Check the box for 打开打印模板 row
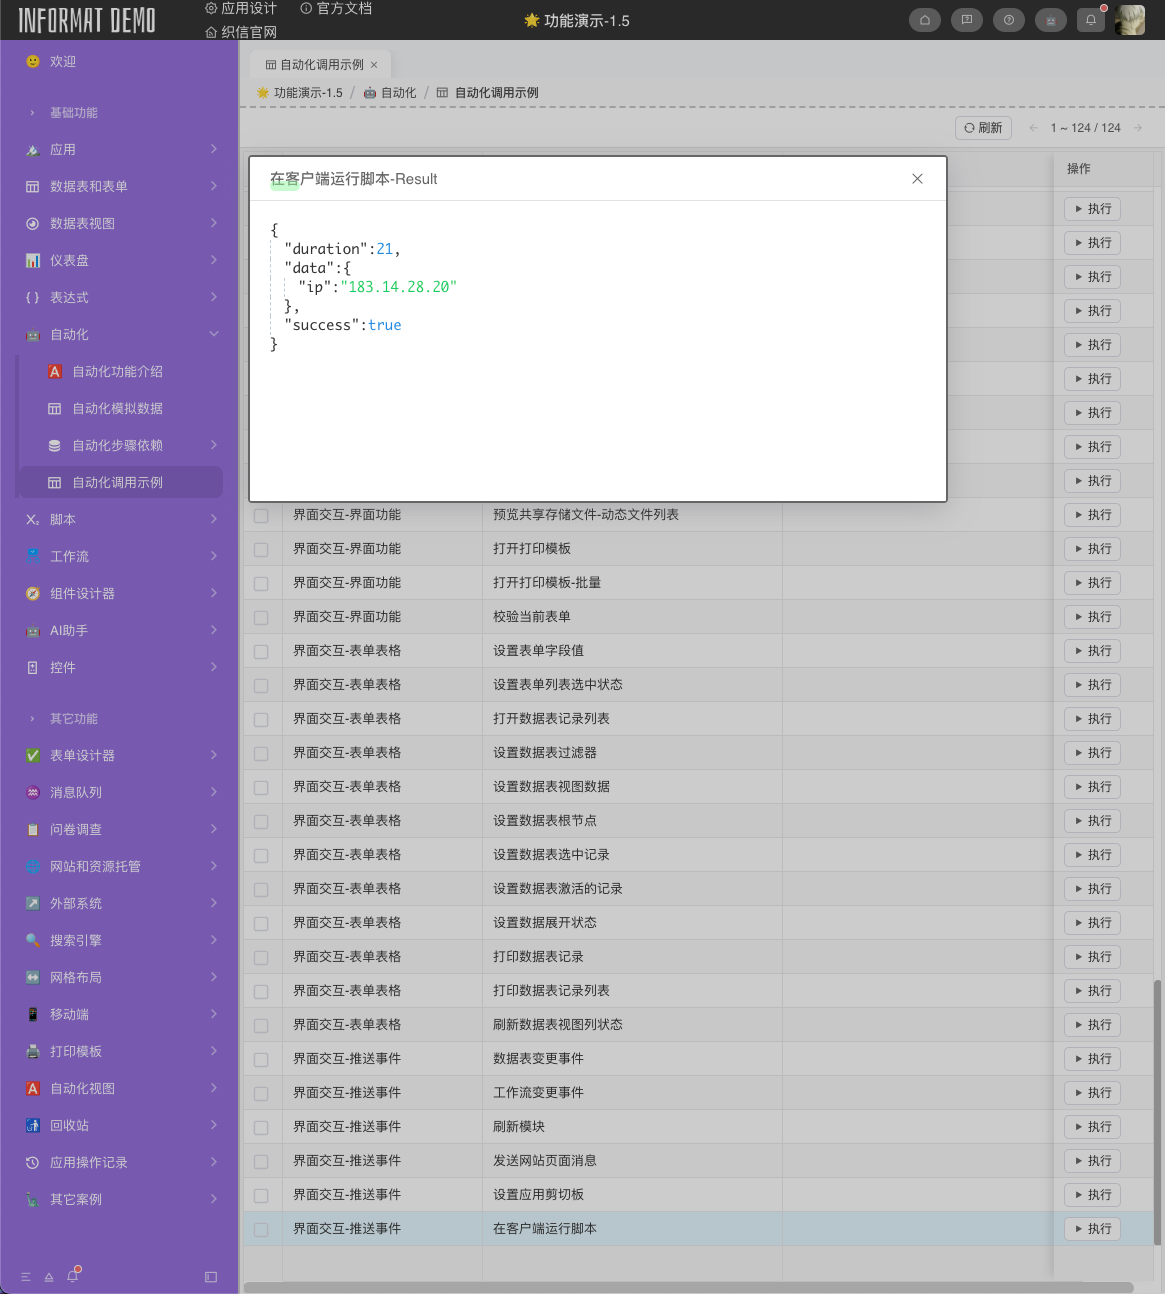The height and width of the screenshot is (1294, 1165). point(261,550)
